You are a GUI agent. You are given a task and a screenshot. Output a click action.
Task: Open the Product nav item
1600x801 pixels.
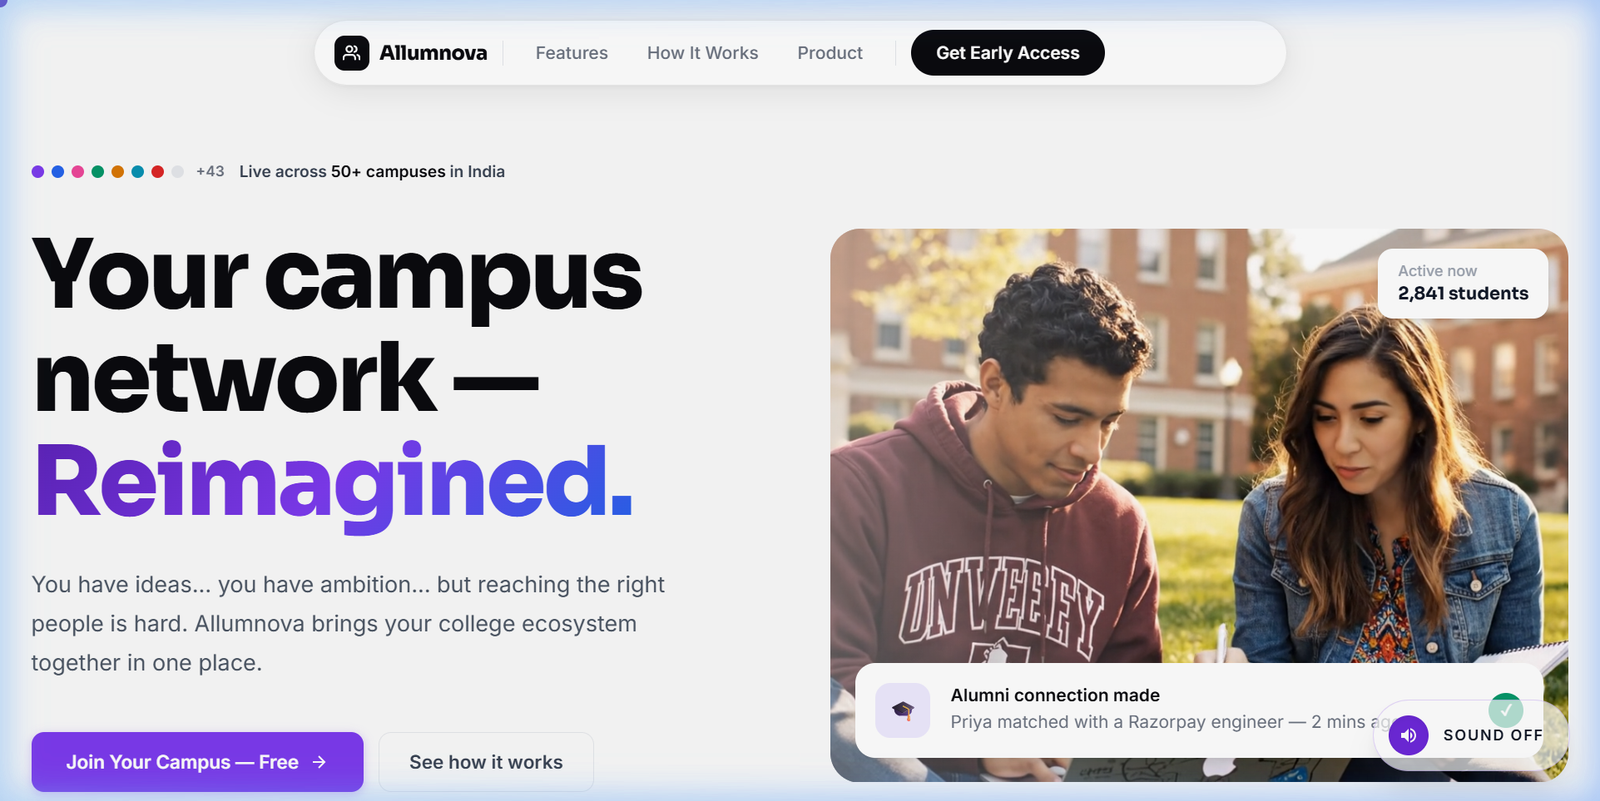click(829, 53)
